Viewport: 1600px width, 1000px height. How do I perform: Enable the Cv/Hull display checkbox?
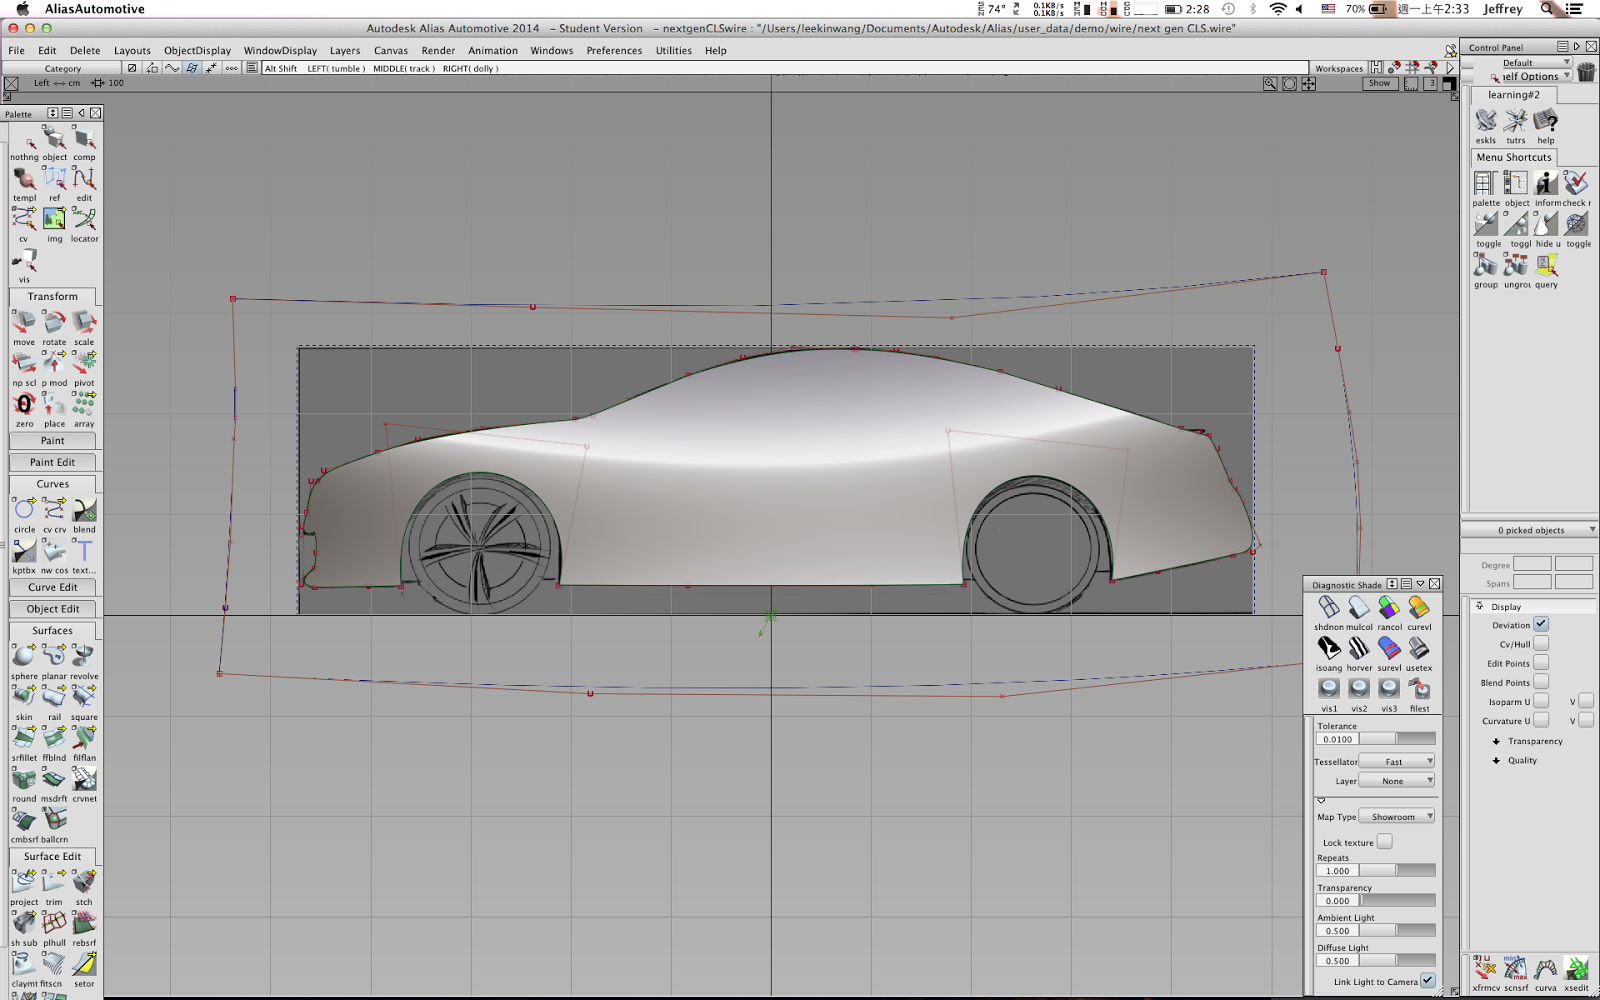pyautogui.click(x=1543, y=643)
